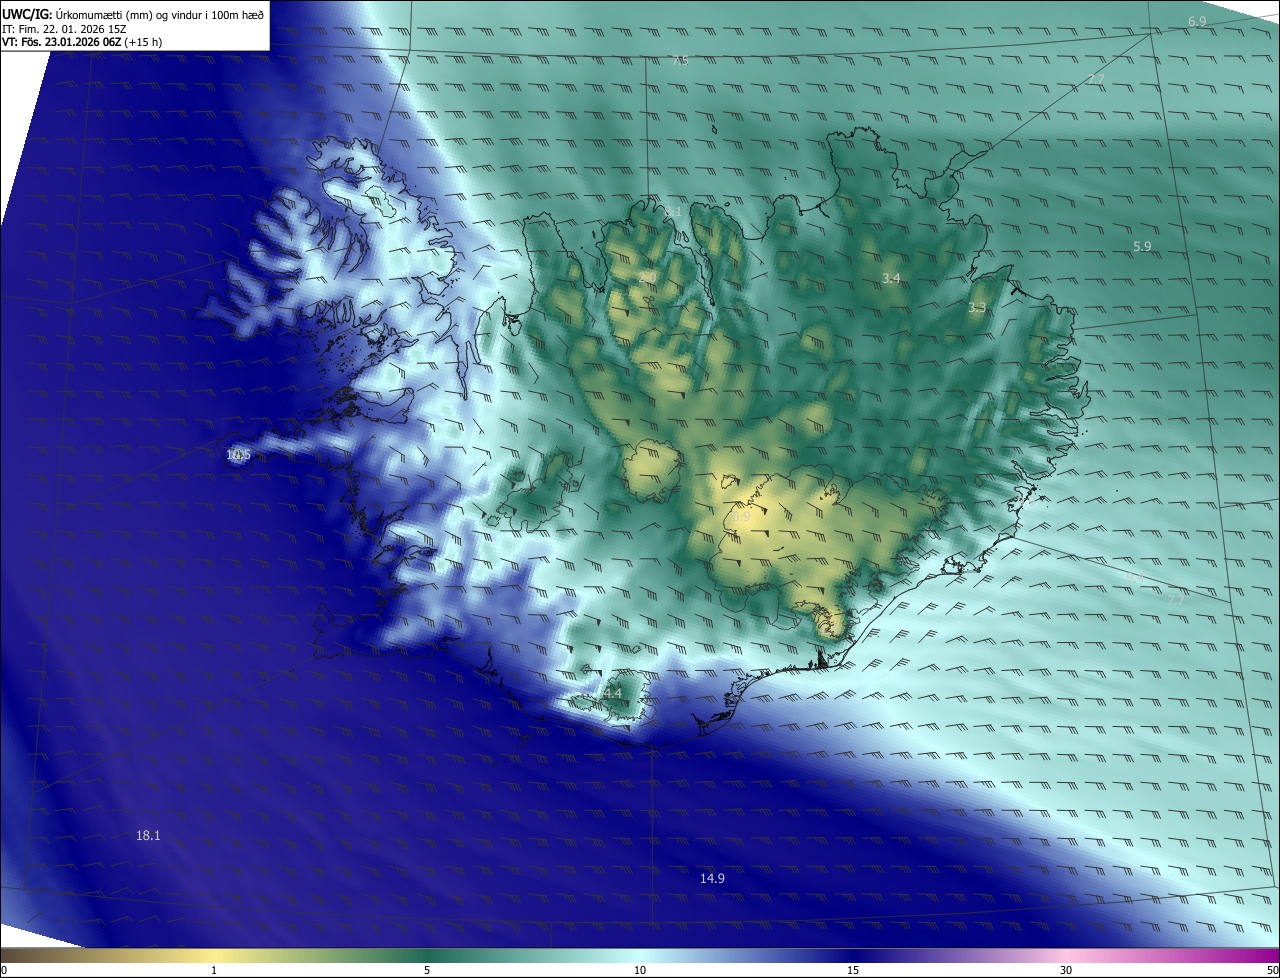Click the 50 tick on the colour scale
This screenshot has height=978, width=1280.
[1272, 970]
